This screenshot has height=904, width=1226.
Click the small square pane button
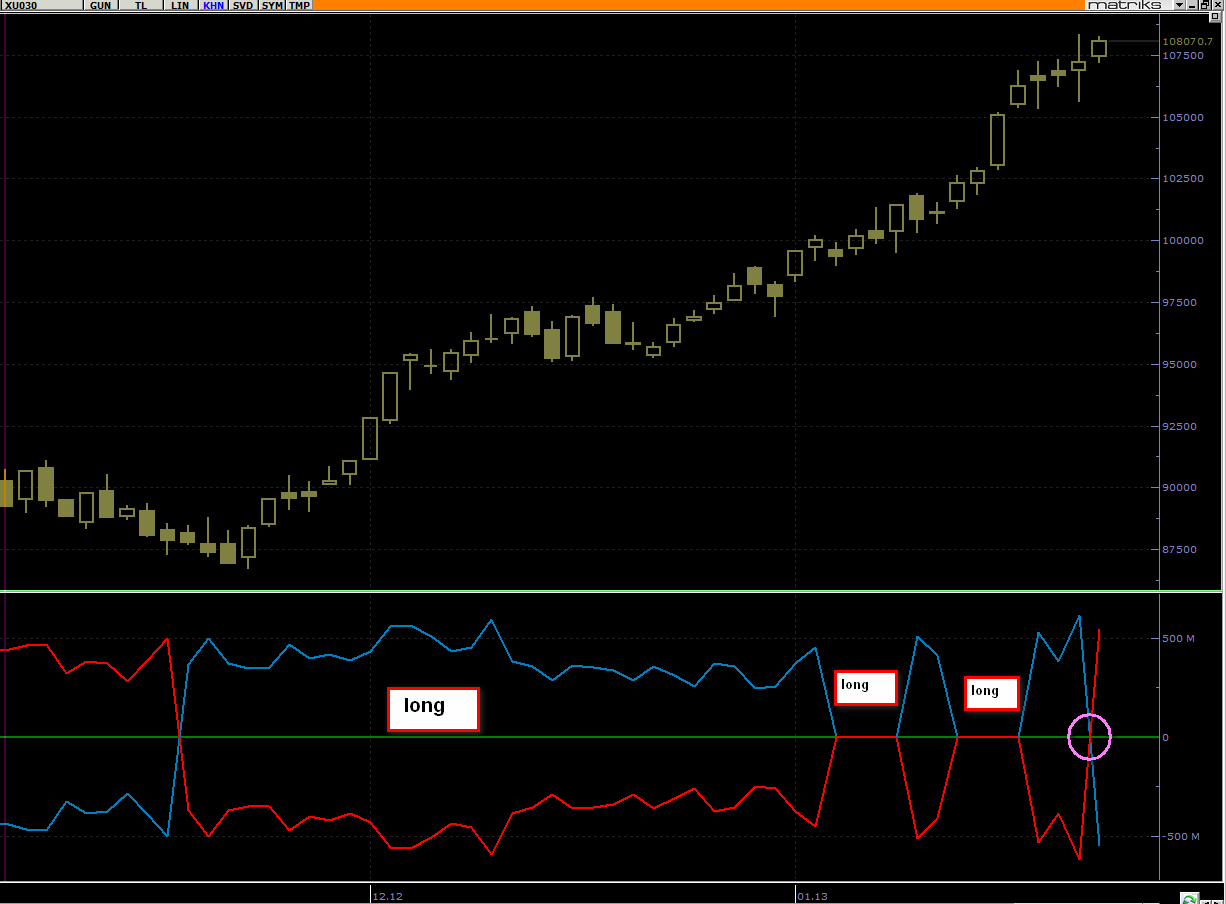1215,17
